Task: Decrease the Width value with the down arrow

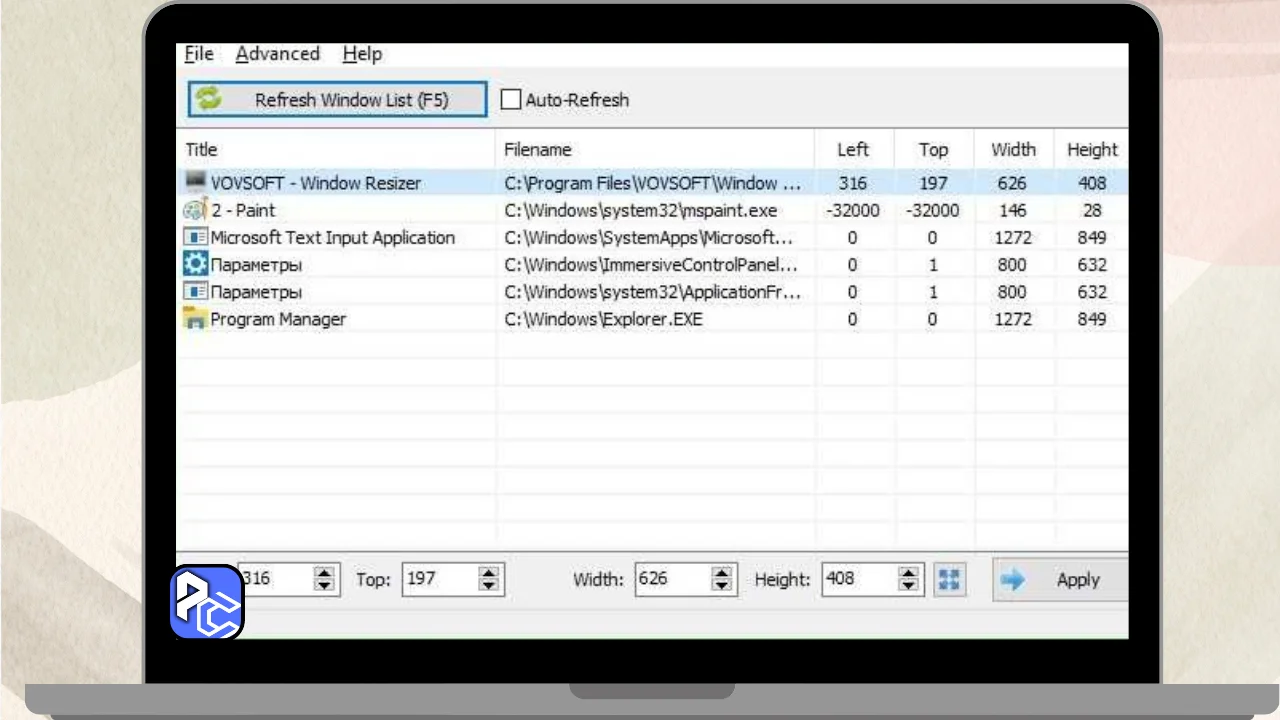Action: click(722, 586)
